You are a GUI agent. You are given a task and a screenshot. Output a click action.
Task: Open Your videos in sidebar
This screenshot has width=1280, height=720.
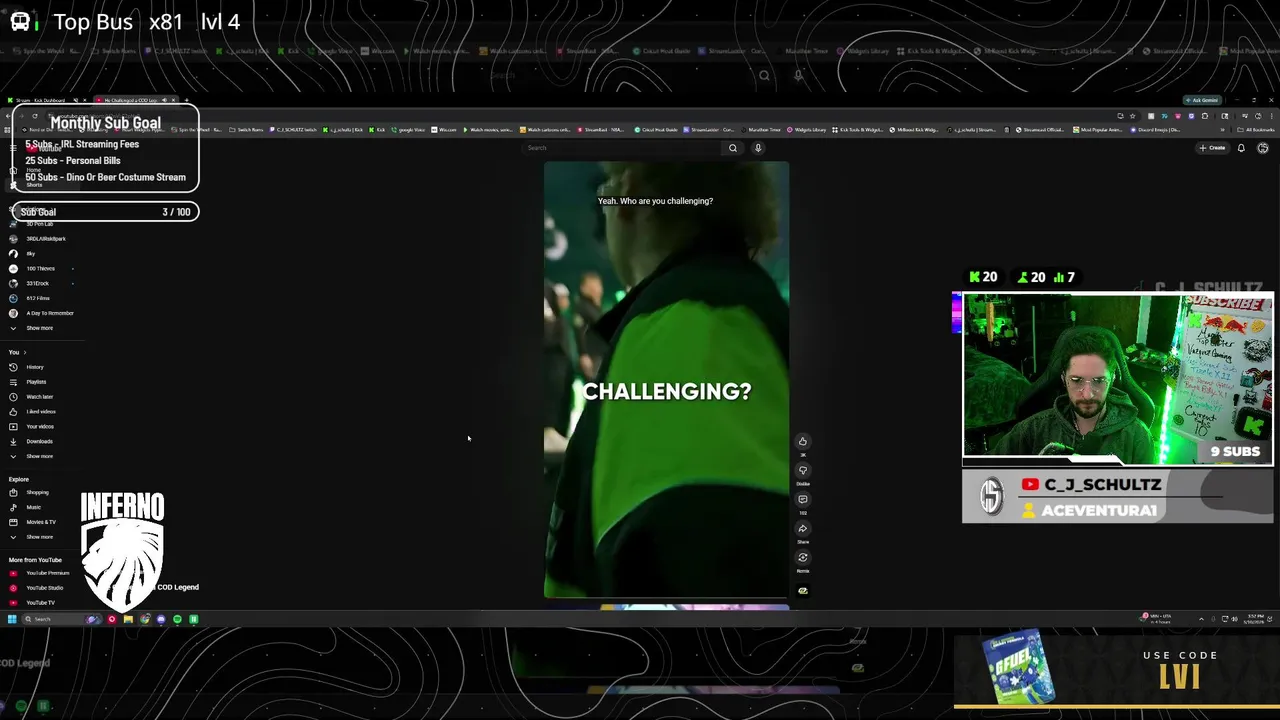[40, 427]
